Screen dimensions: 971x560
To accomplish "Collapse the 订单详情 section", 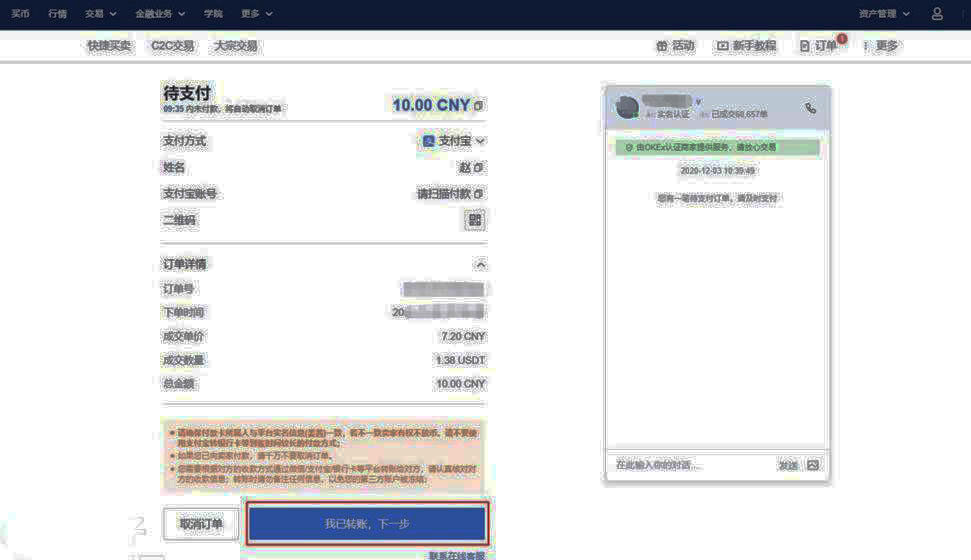I will [480, 265].
